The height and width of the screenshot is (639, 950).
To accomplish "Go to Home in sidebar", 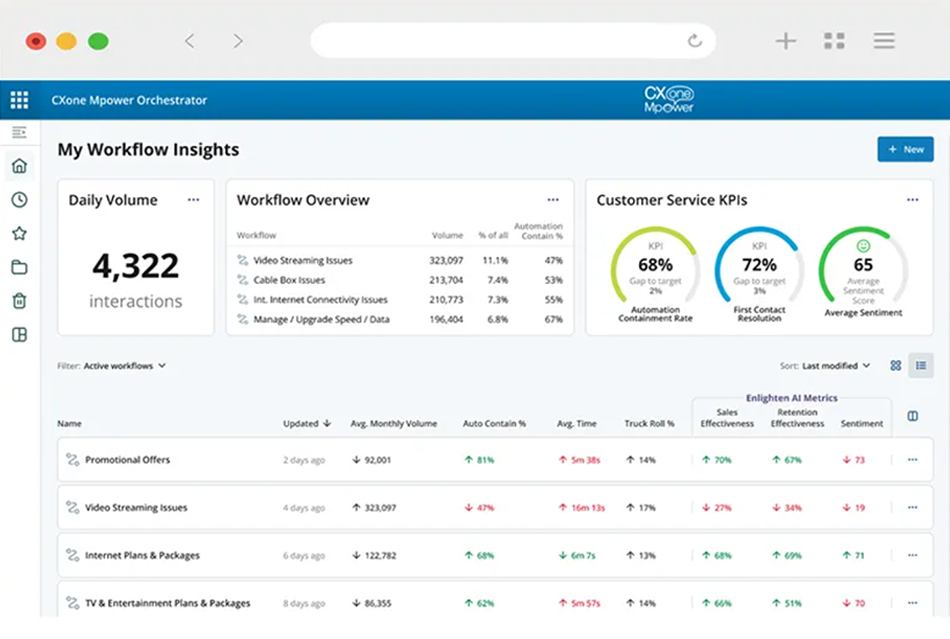I will tap(19, 165).
